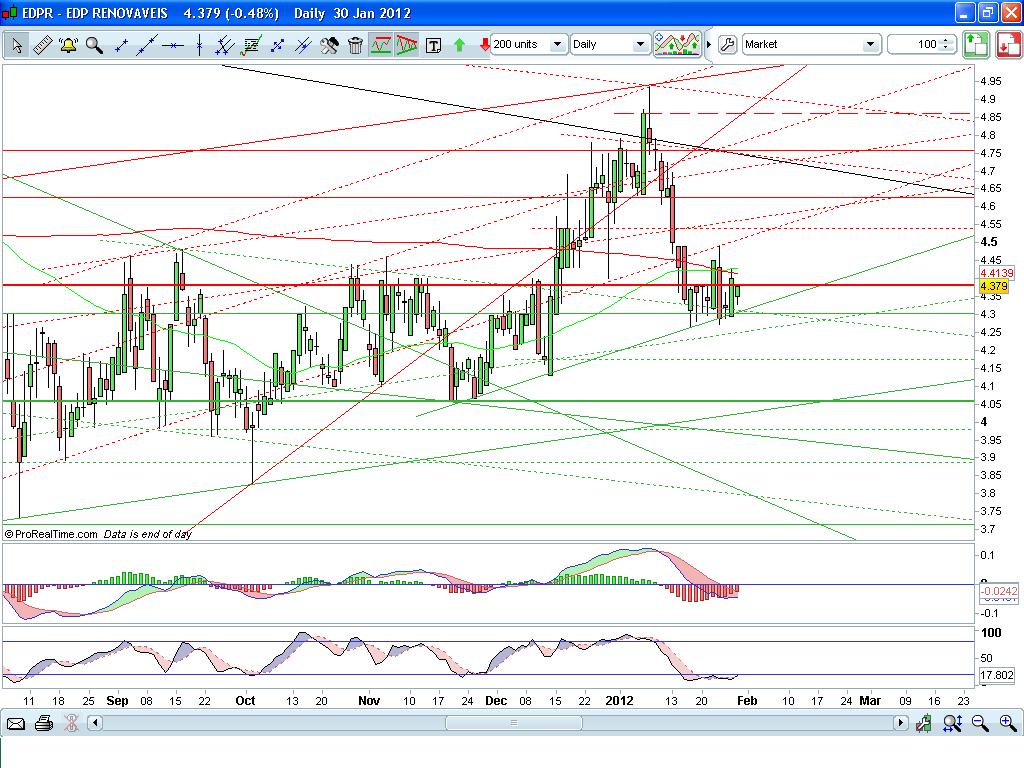Click the '2012' date axis label
The width and height of the screenshot is (1024, 768).
[619, 701]
